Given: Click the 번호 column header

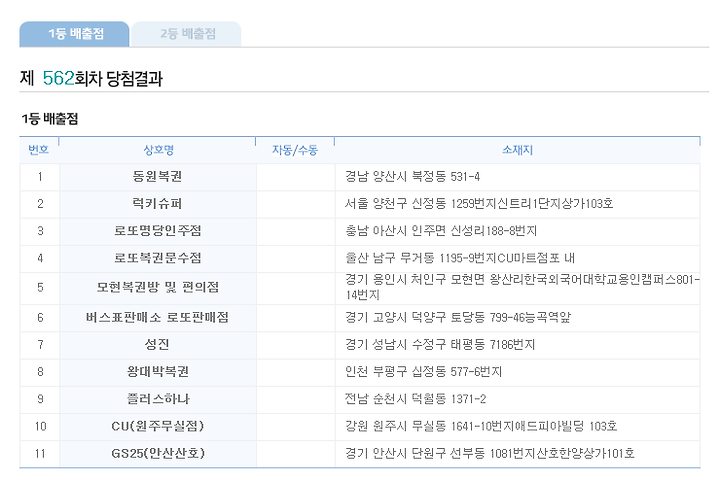Looking at the screenshot, I should tap(39, 150).
